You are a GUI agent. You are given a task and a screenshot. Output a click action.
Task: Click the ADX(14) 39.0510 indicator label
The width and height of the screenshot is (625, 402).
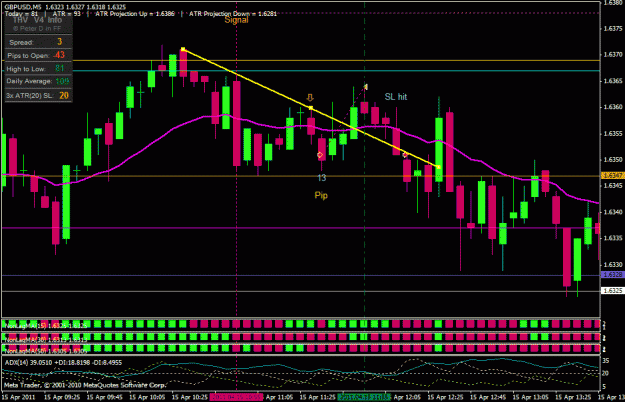[63, 363]
